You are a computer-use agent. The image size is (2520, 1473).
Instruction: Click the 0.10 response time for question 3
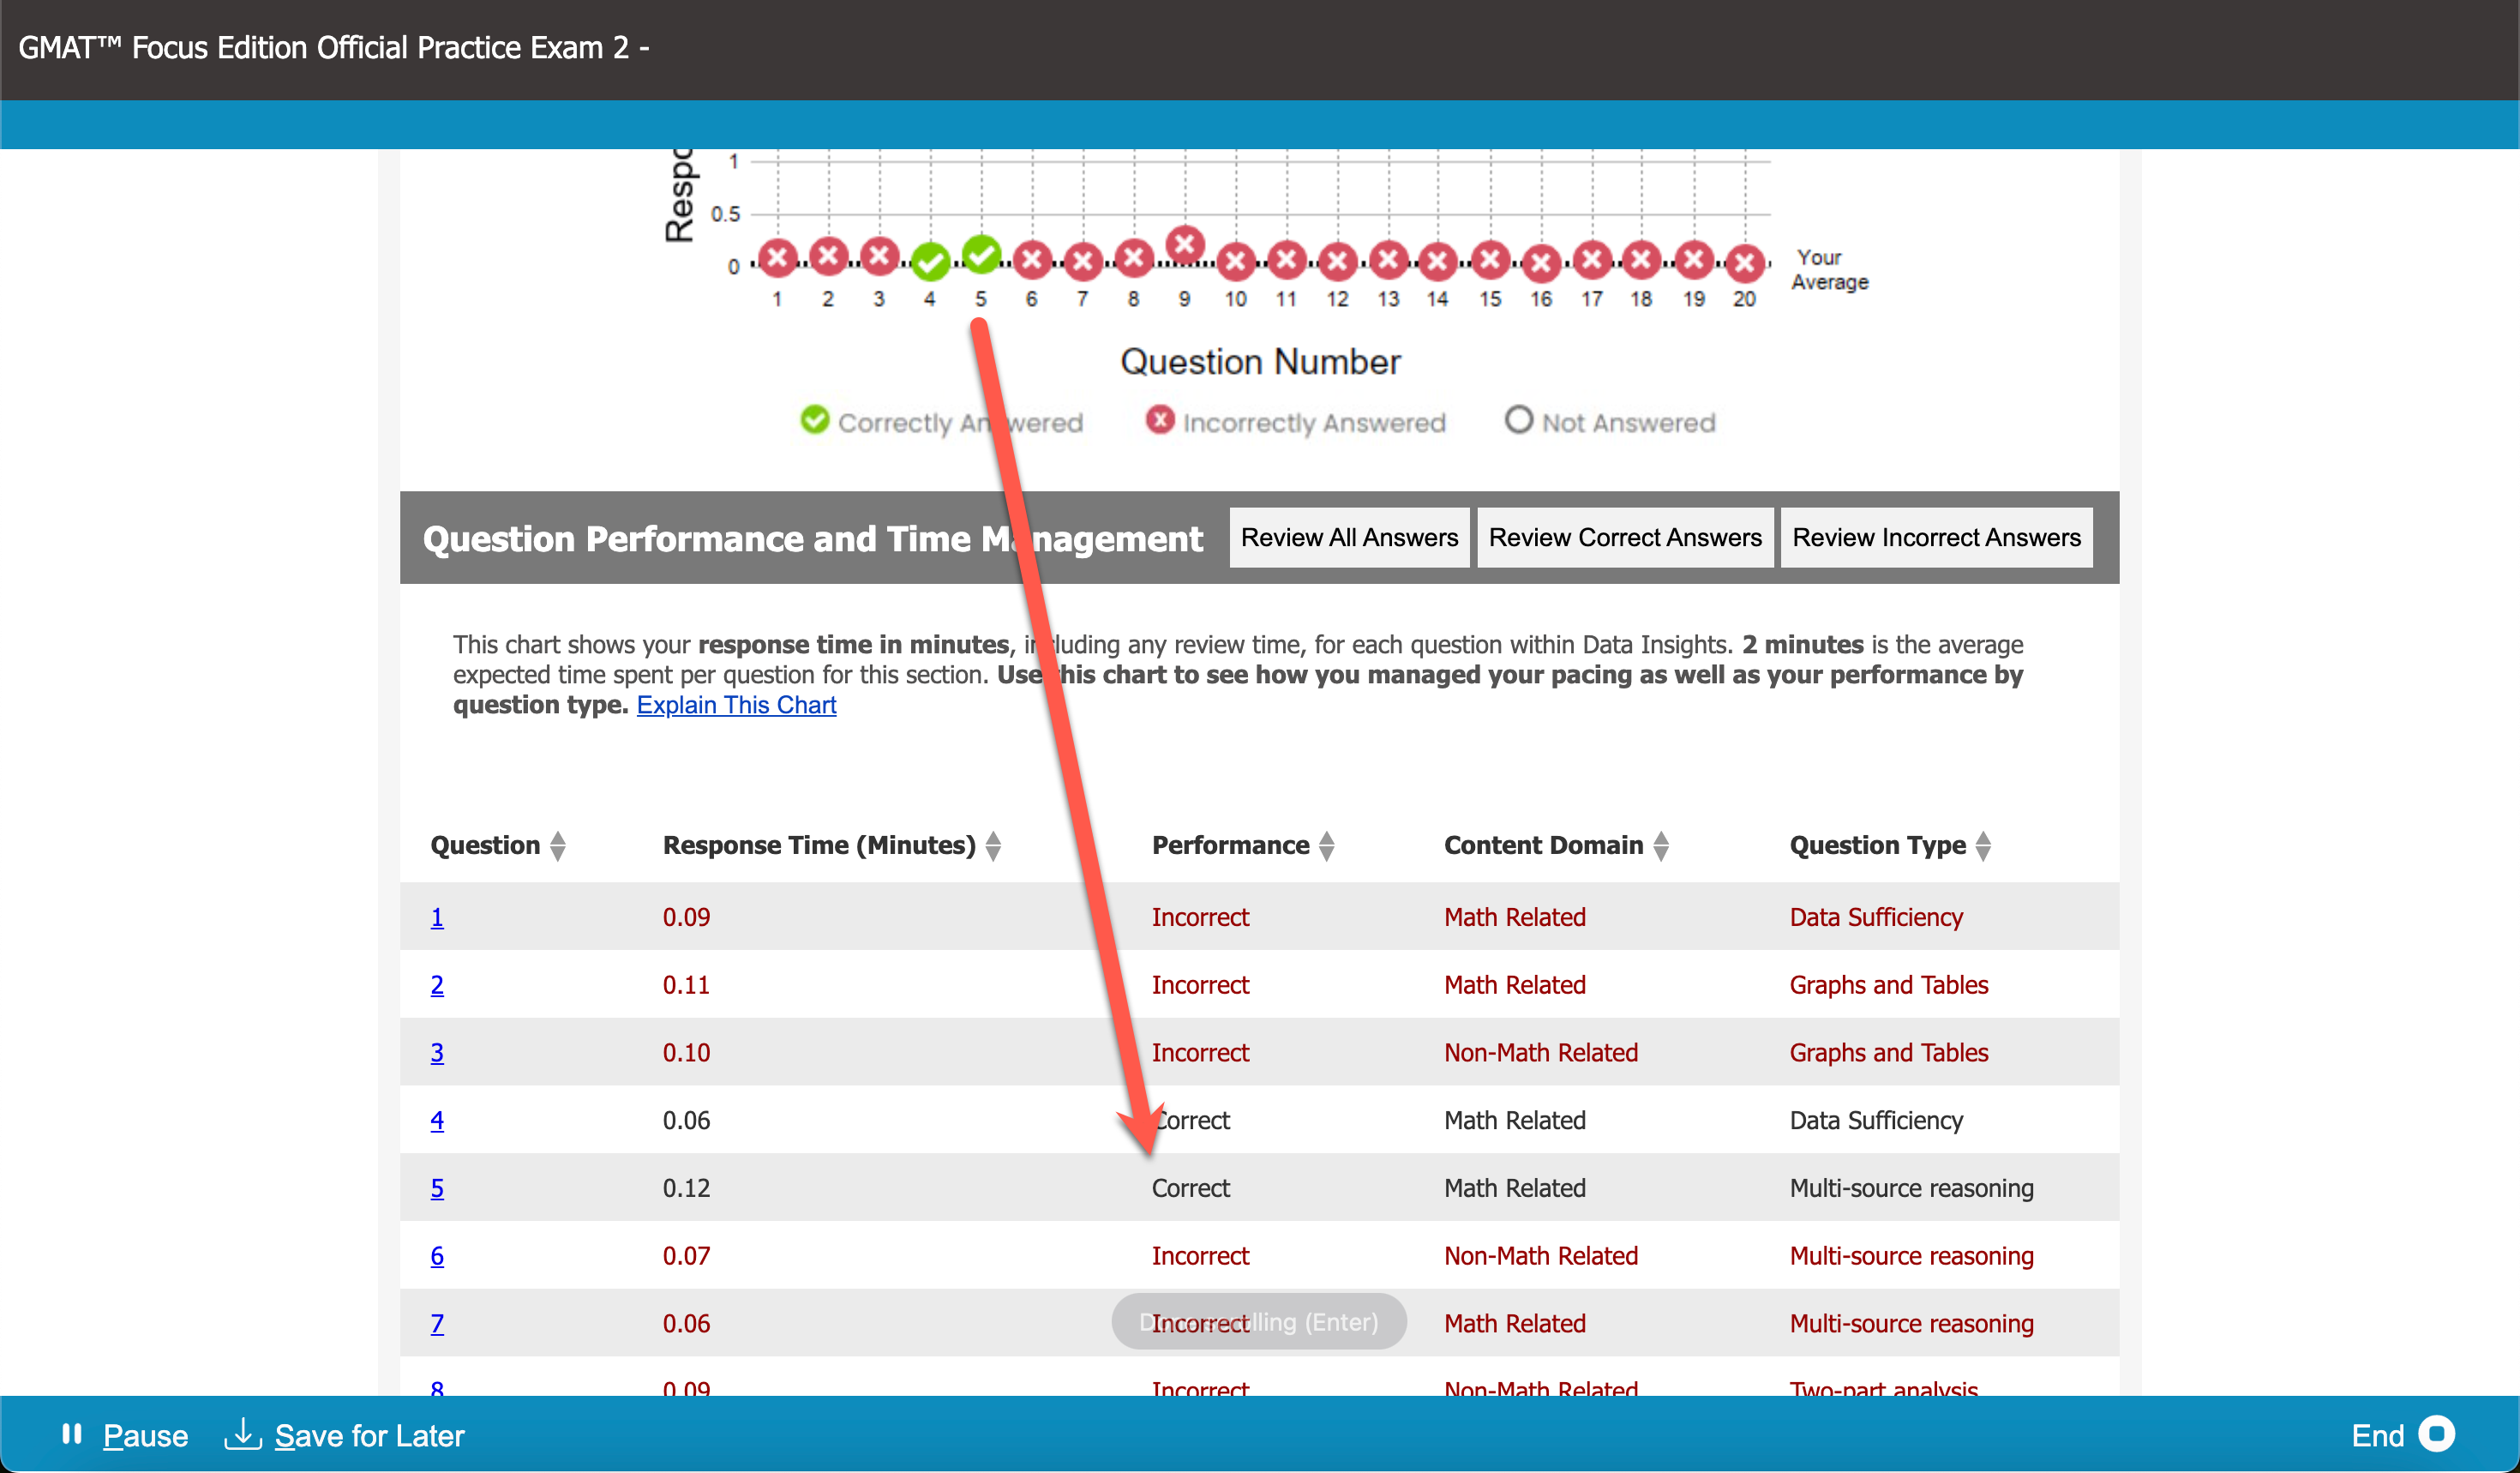(686, 1053)
